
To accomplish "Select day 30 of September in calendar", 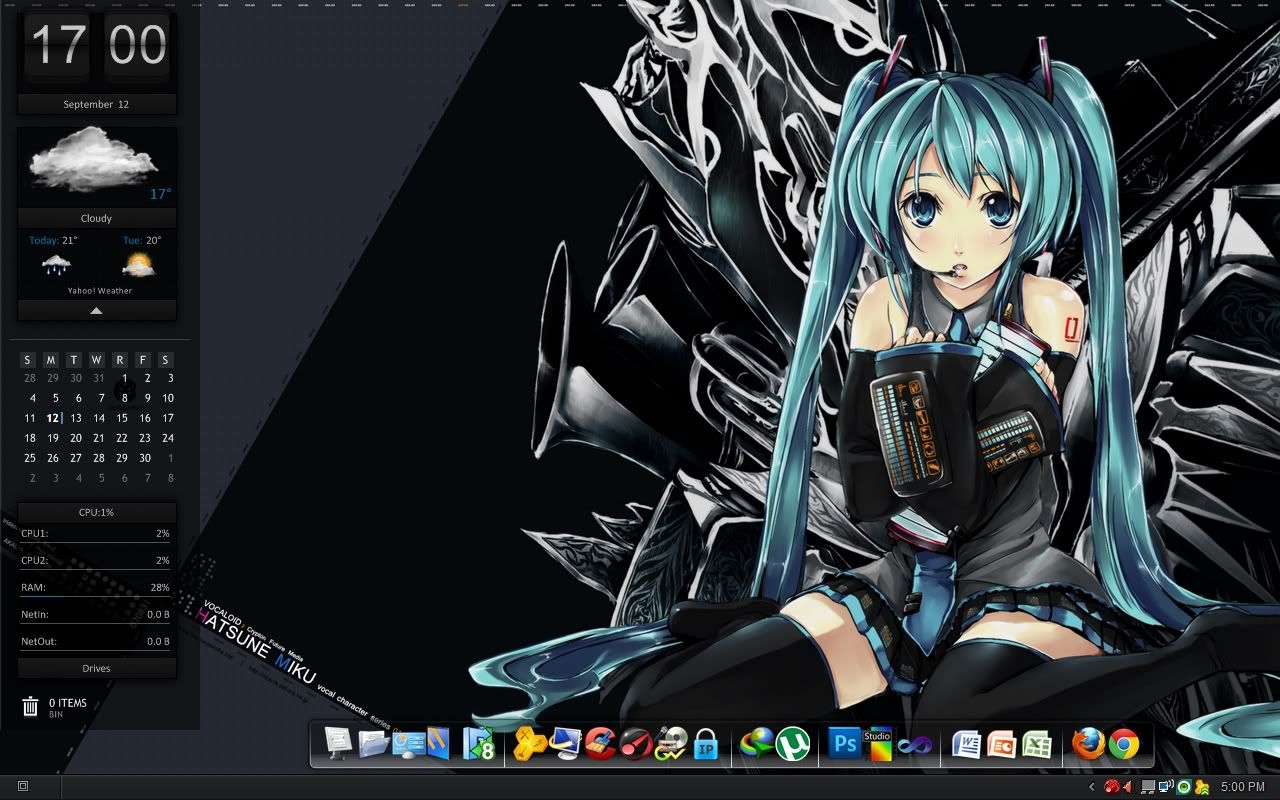I will coord(145,458).
